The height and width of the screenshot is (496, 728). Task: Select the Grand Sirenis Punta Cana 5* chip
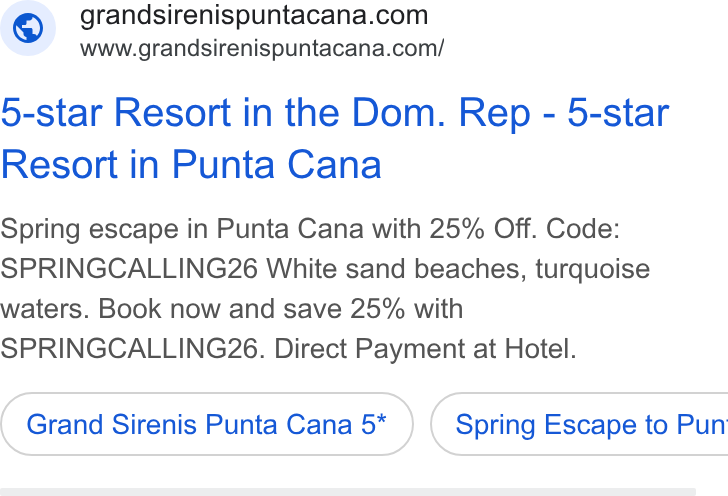pyautogui.click(x=207, y=424)
